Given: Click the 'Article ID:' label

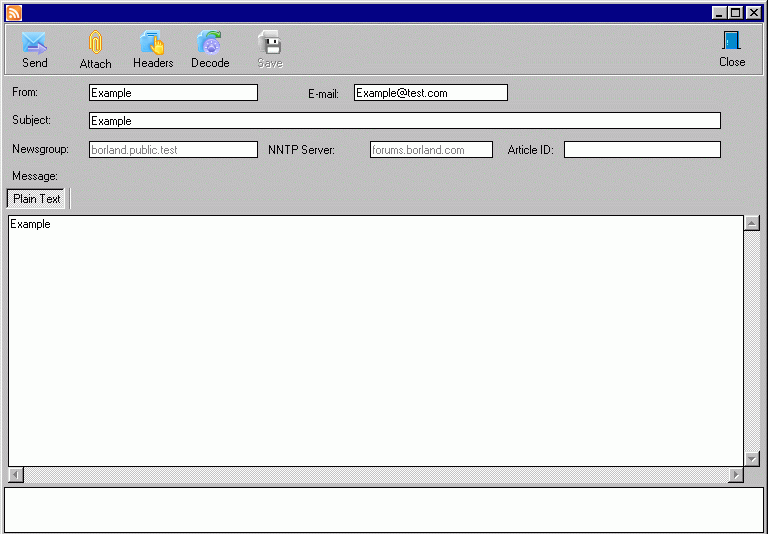Looking at the screenshot, I should coord(530,150).
